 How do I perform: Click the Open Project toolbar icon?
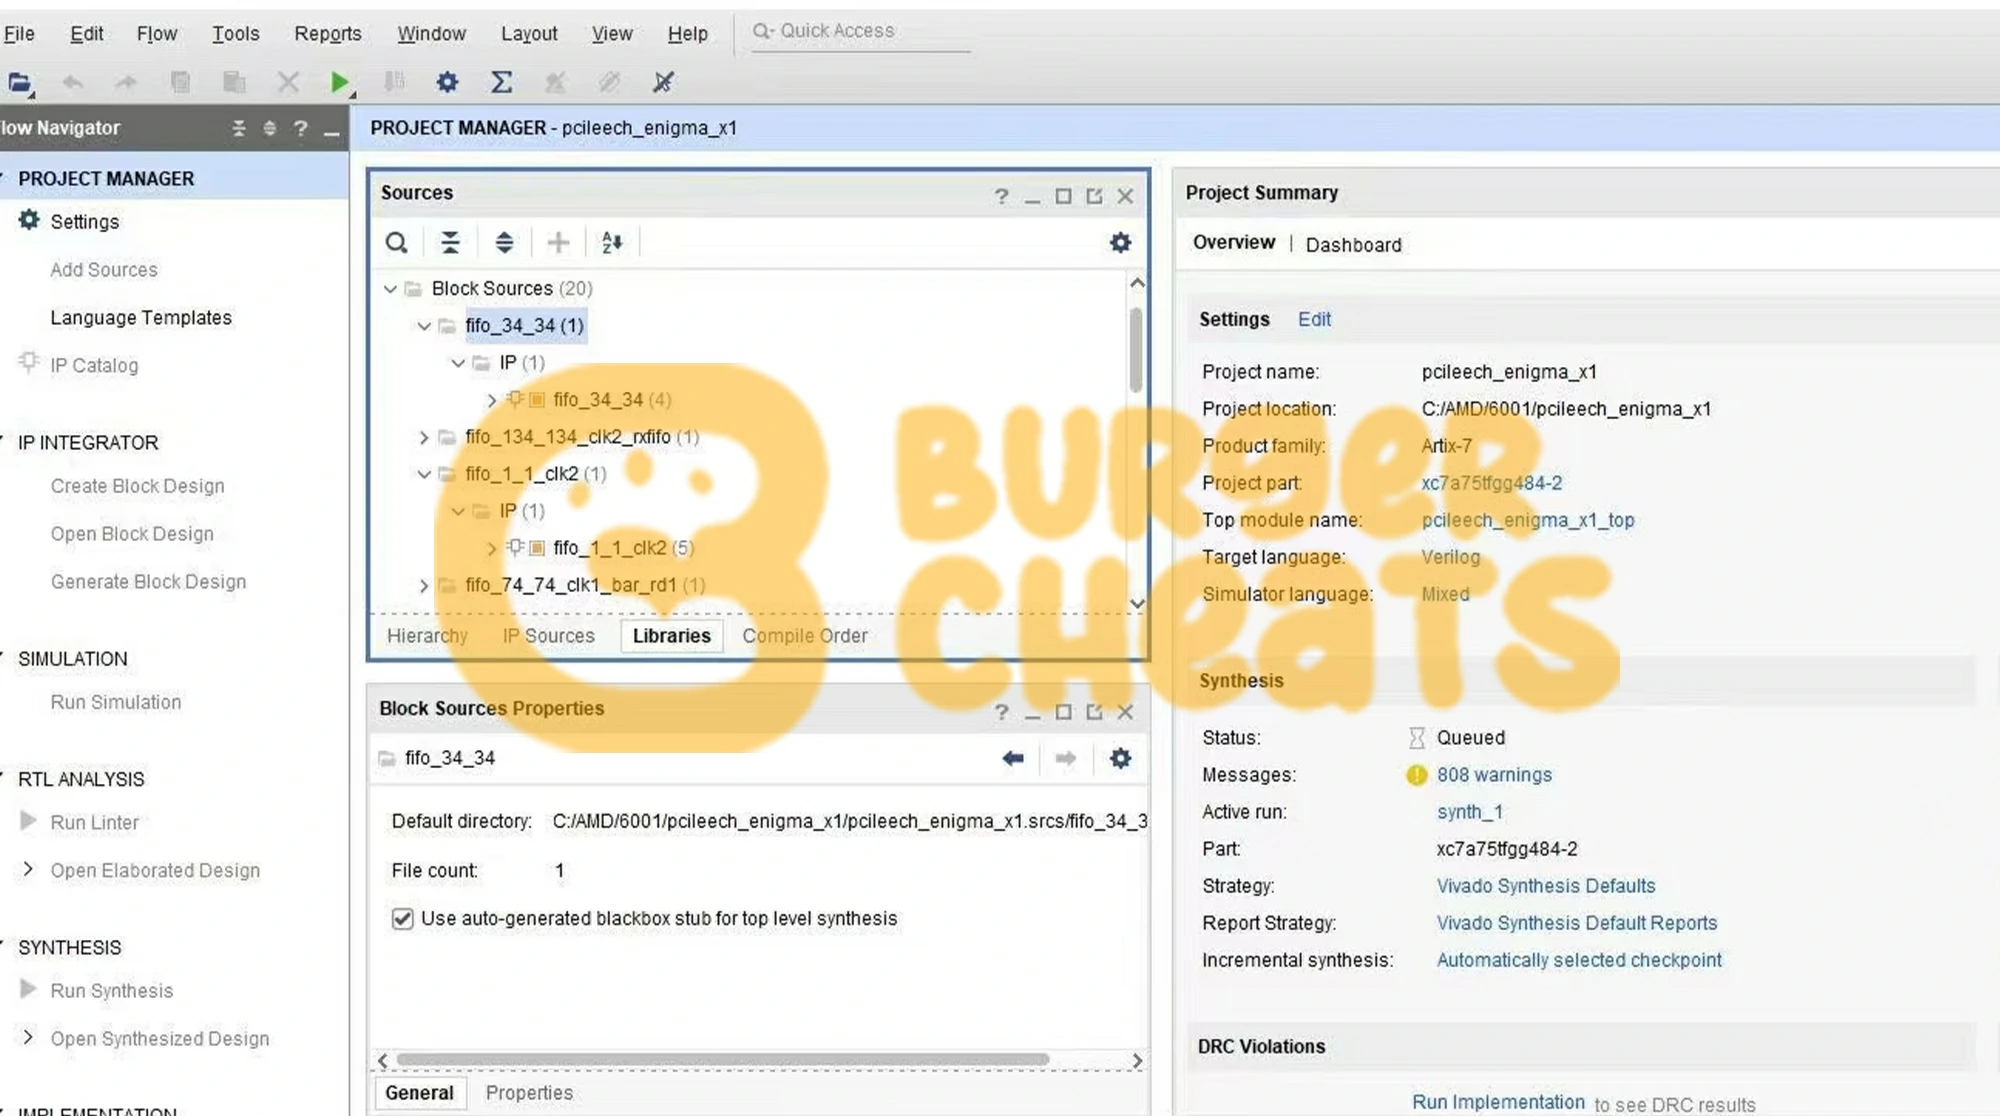click(19, 82)
